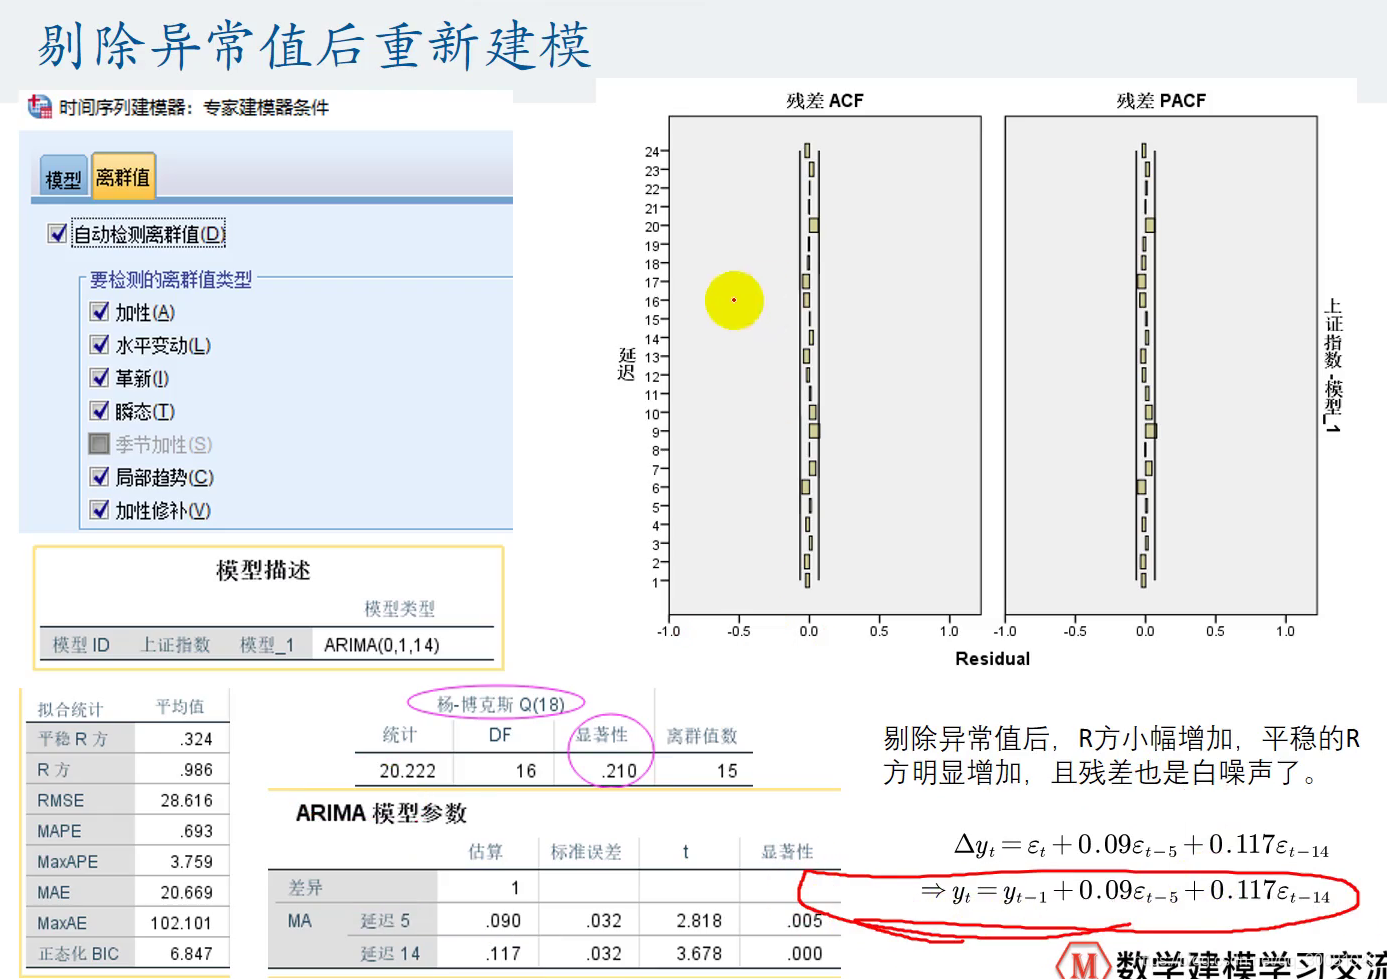Click the 残差 PACF chart title
1387x979 pixels.
1161,100
